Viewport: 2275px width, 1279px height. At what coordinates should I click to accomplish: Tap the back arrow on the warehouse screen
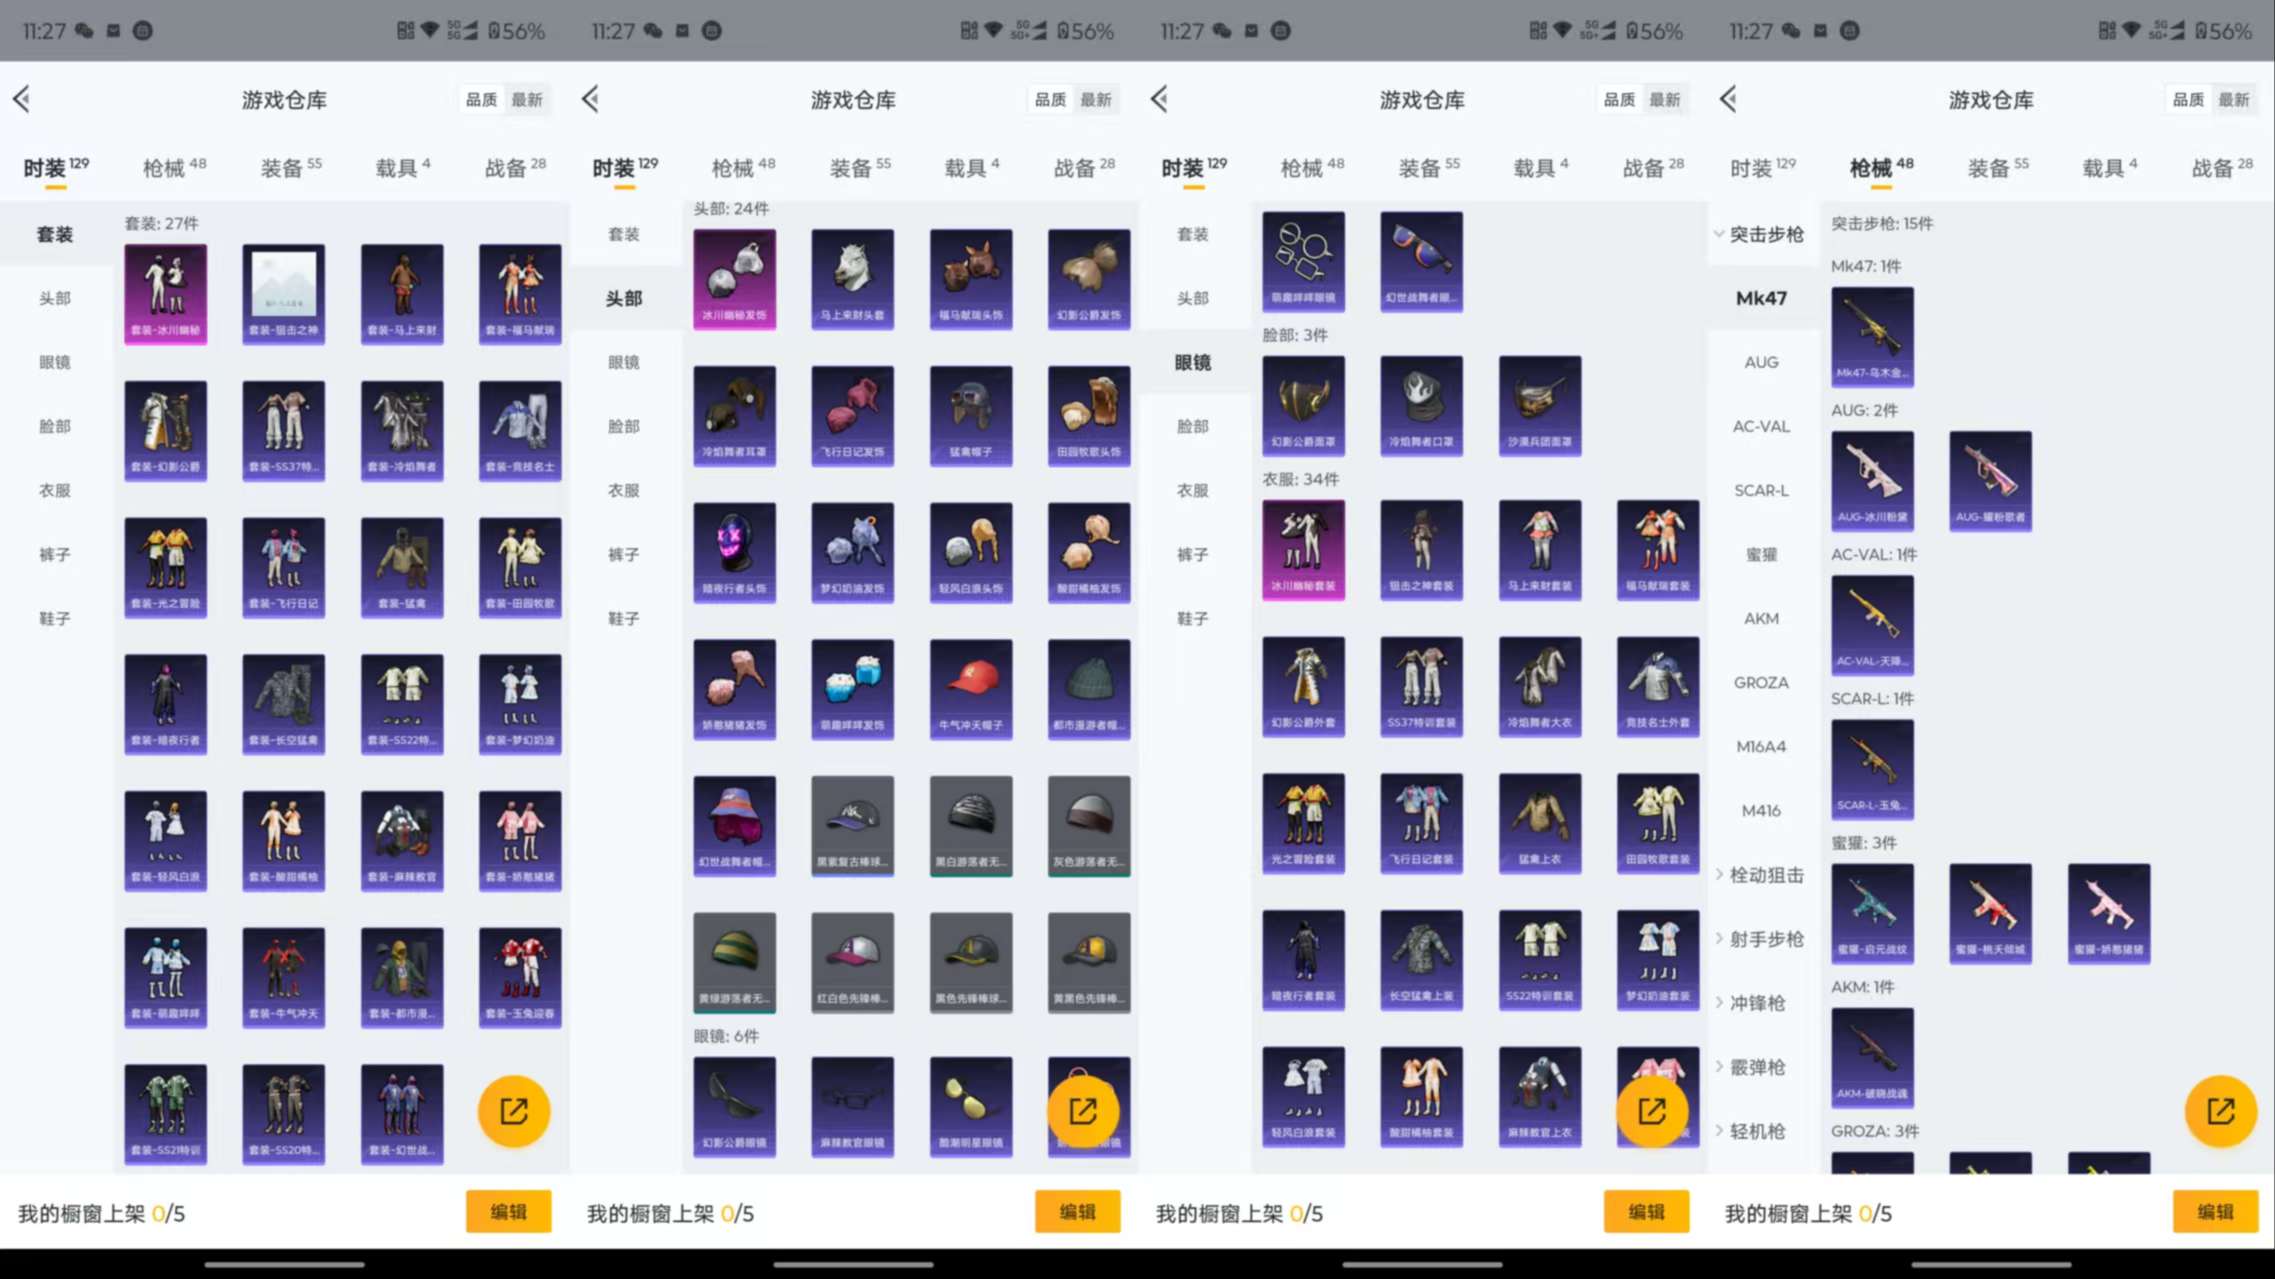tap(22, 99)
